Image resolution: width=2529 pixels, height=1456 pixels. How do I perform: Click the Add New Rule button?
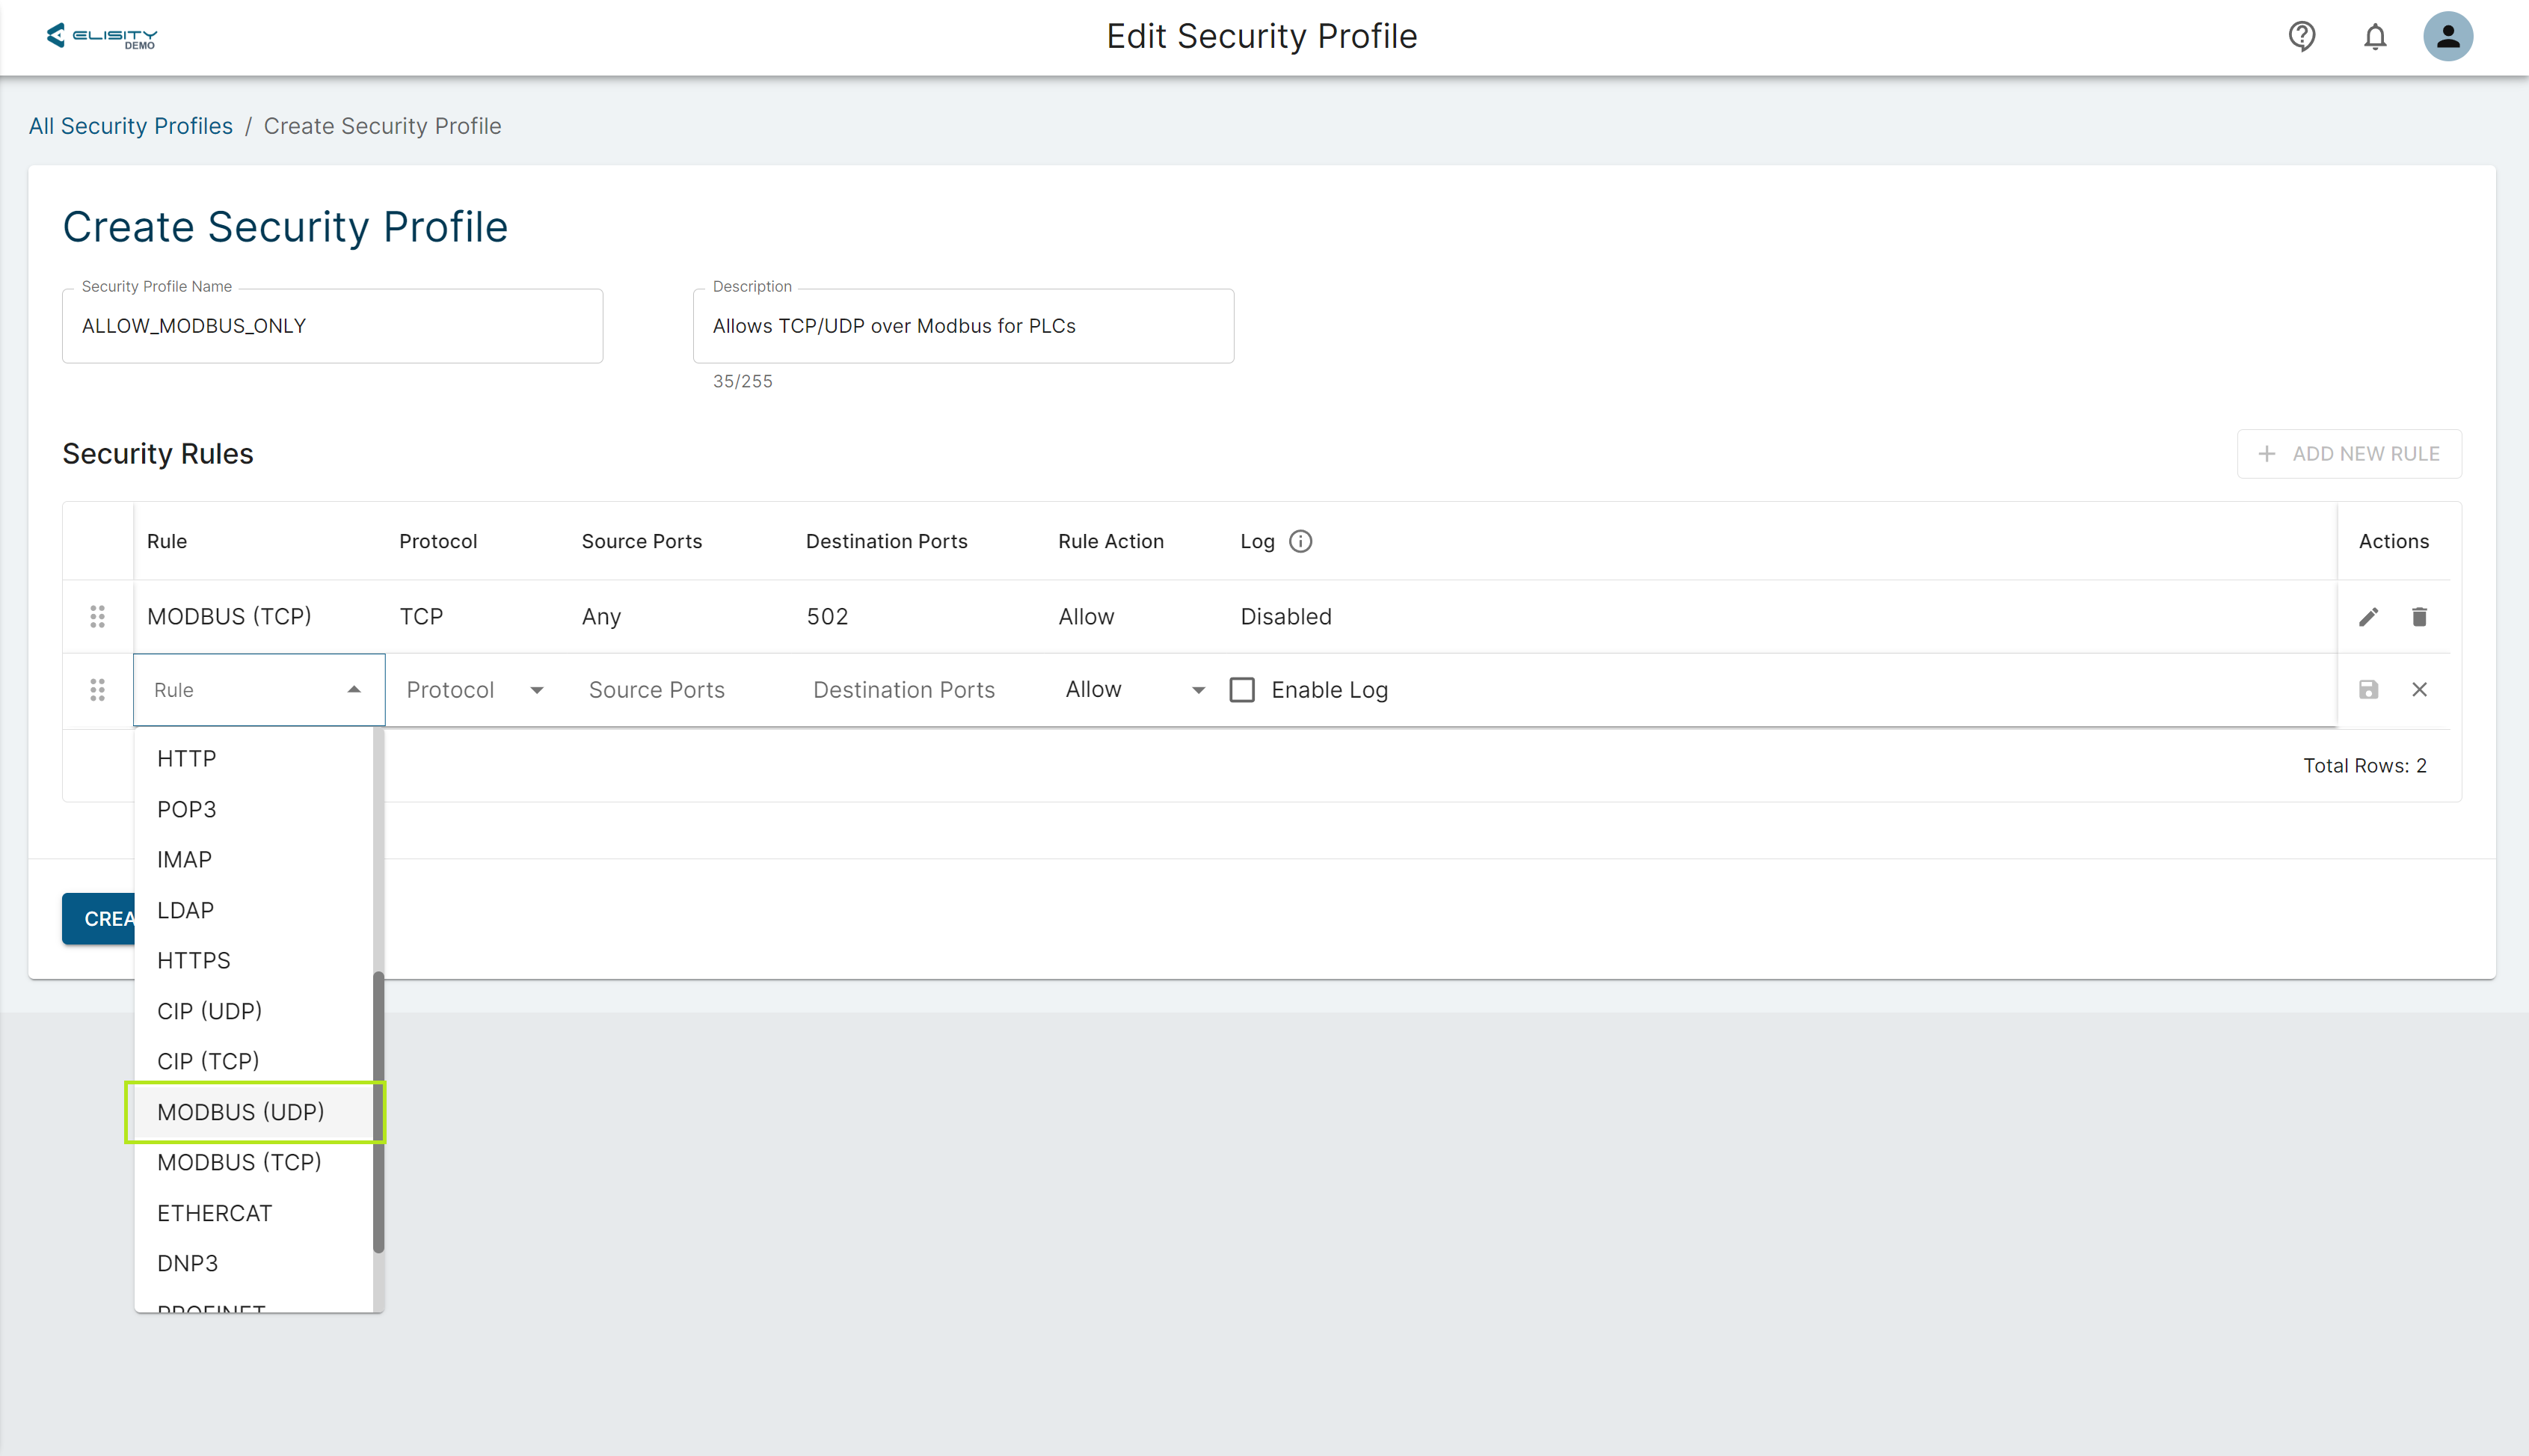click(x=2348, y=454)
